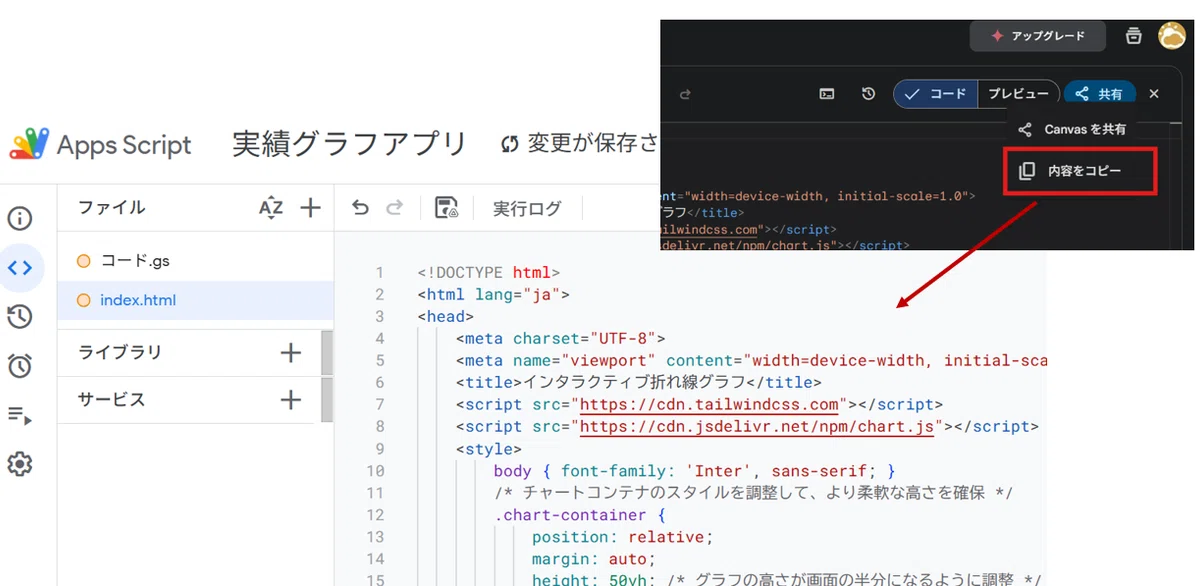The width and height of the screenshot is (1200, 586).
Task: Click the meta charset="UTF-8" line
Action: (x=560, y=339)
